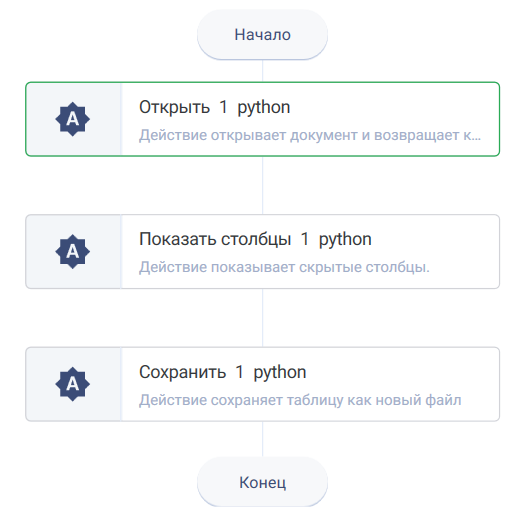Click the star icon of the Открыть action
Screen dimensions: 512x517
(x=72, y=119)
